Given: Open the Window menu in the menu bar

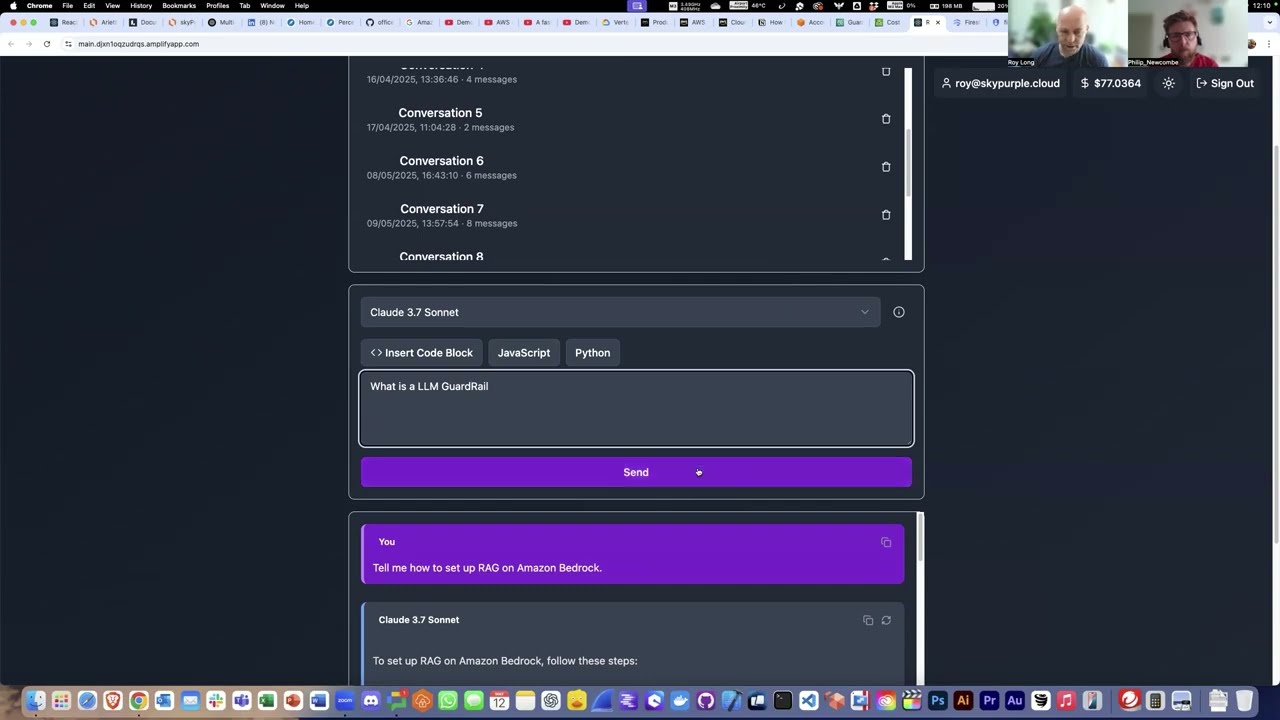Looking at the screenshot, I should pyautogui.click(x=272, y=6).
